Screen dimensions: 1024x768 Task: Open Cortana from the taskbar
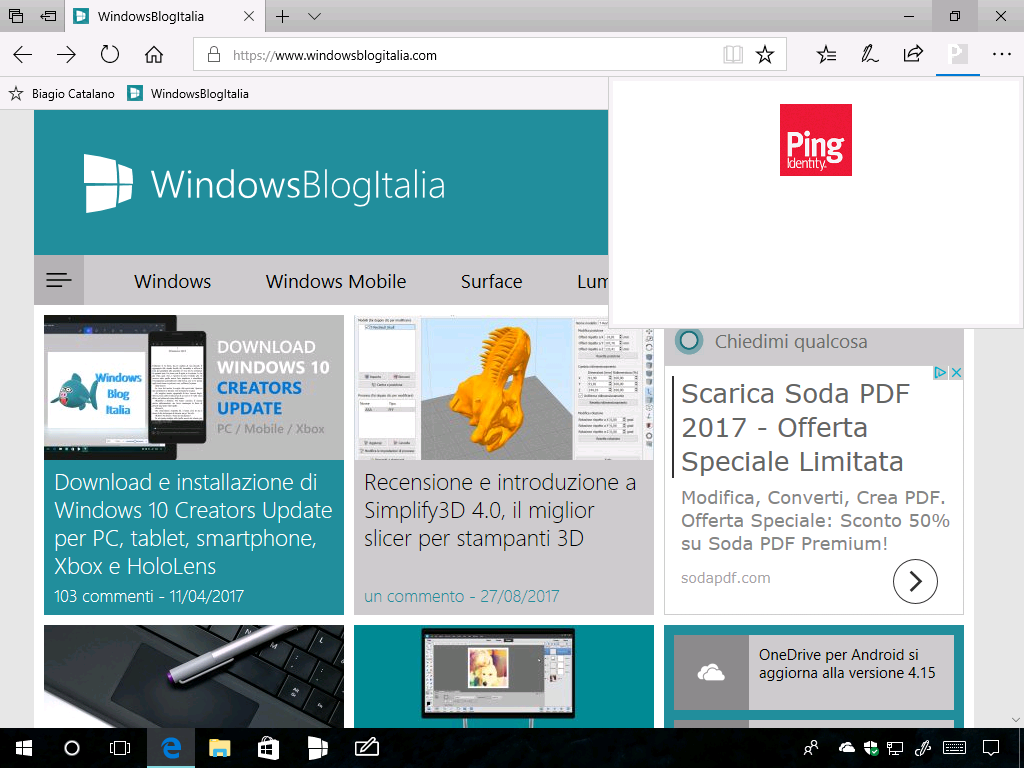[72, 748]
